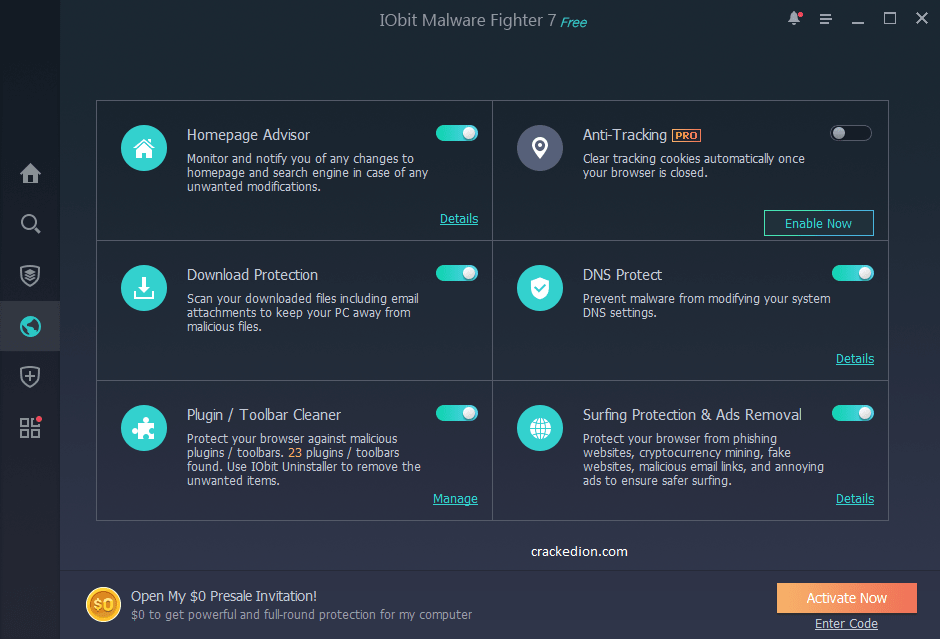Switch off DNS Protect

(852, 273)
